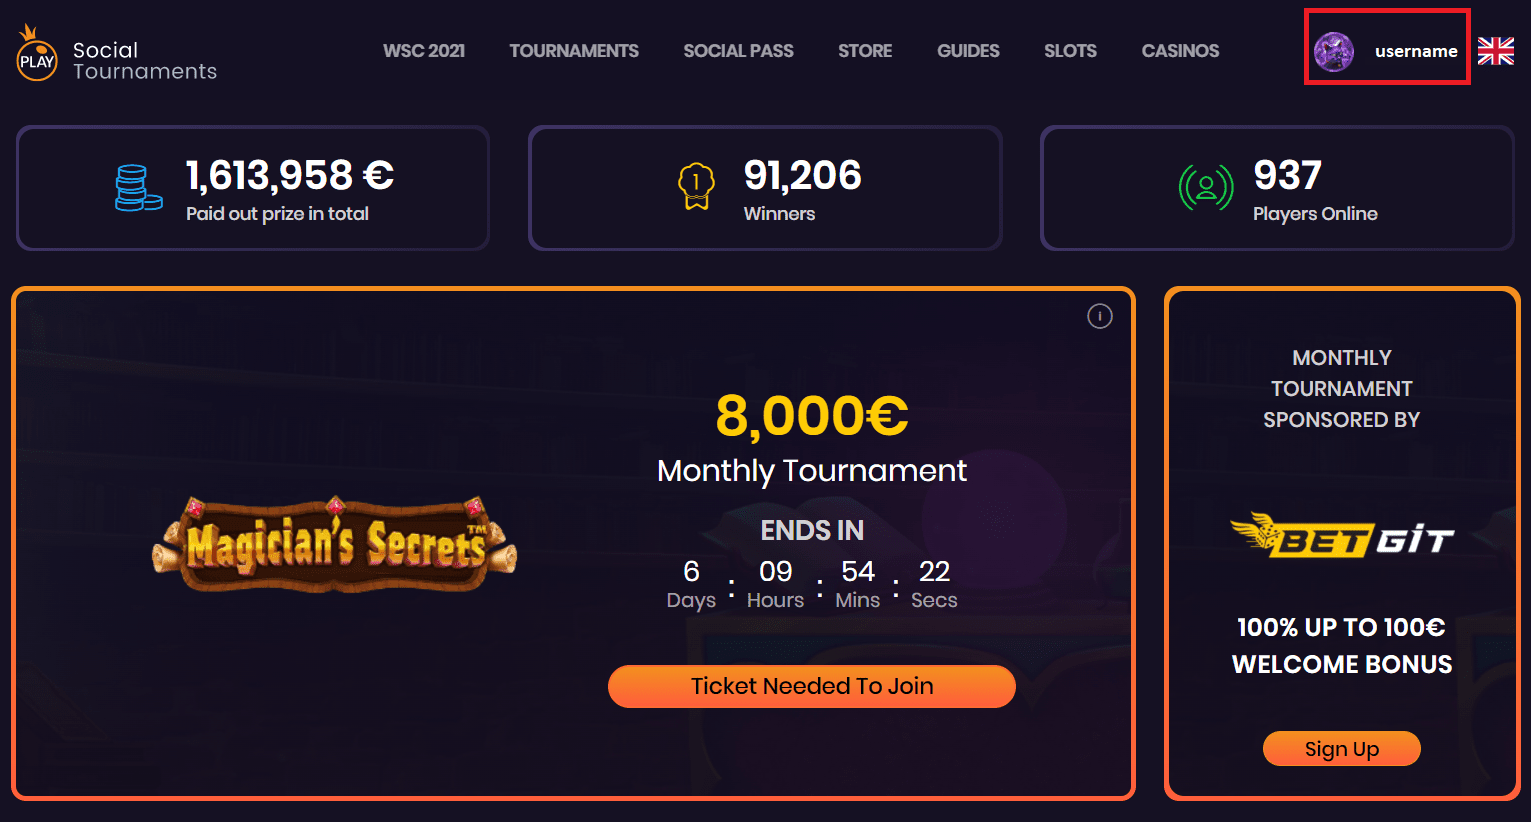This screenshot has width=1531, height=822.
Task: Click the BetGit sponsor logo
Action: pos(1341,536)
